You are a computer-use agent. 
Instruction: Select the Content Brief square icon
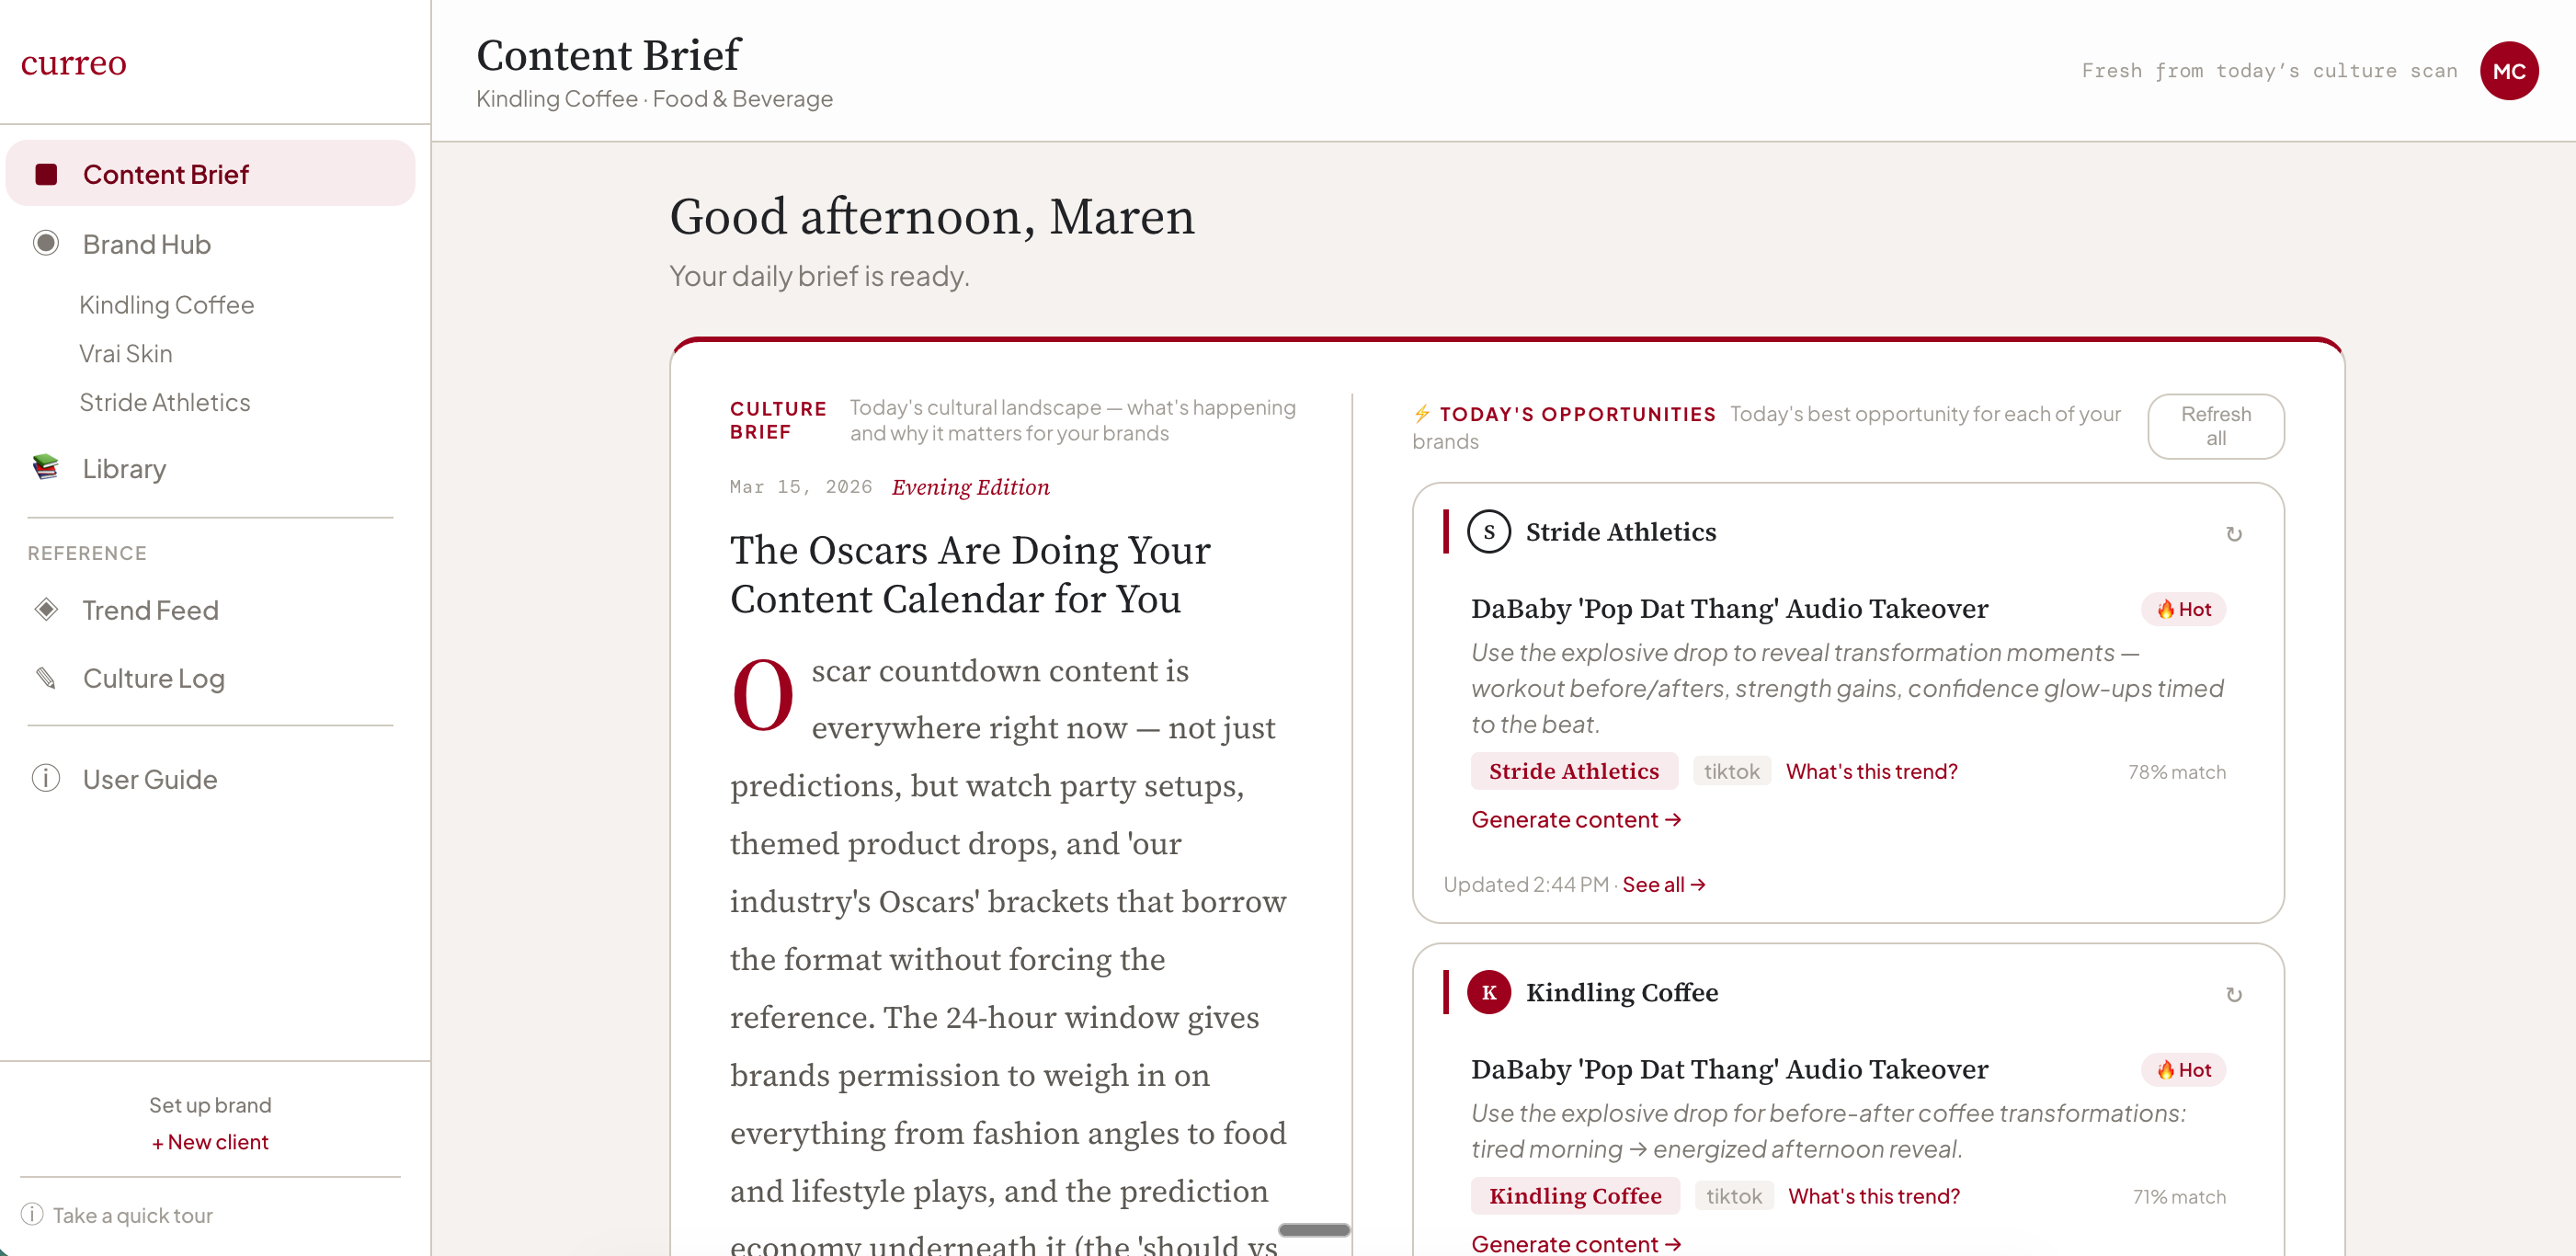click(x=46, y=173)
